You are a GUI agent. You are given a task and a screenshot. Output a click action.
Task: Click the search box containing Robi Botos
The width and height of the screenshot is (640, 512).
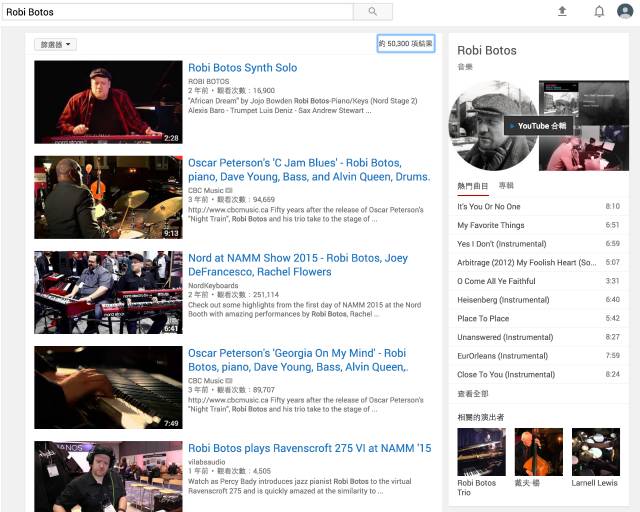(178, 12)
